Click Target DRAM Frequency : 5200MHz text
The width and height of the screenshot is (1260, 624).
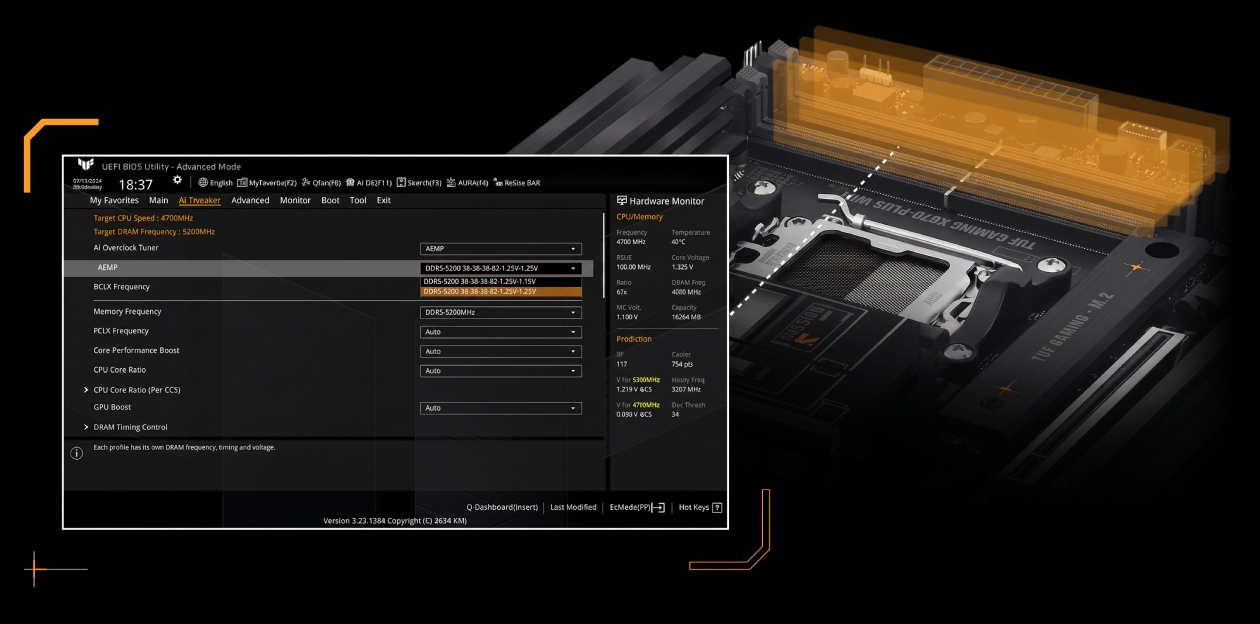154,231
